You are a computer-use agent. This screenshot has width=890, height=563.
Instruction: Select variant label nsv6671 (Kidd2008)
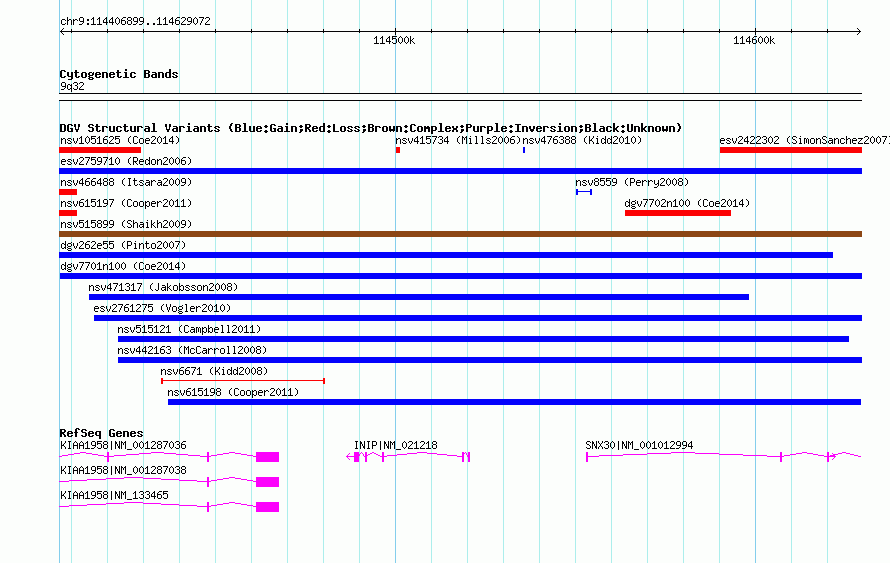(x=214, y=371)
